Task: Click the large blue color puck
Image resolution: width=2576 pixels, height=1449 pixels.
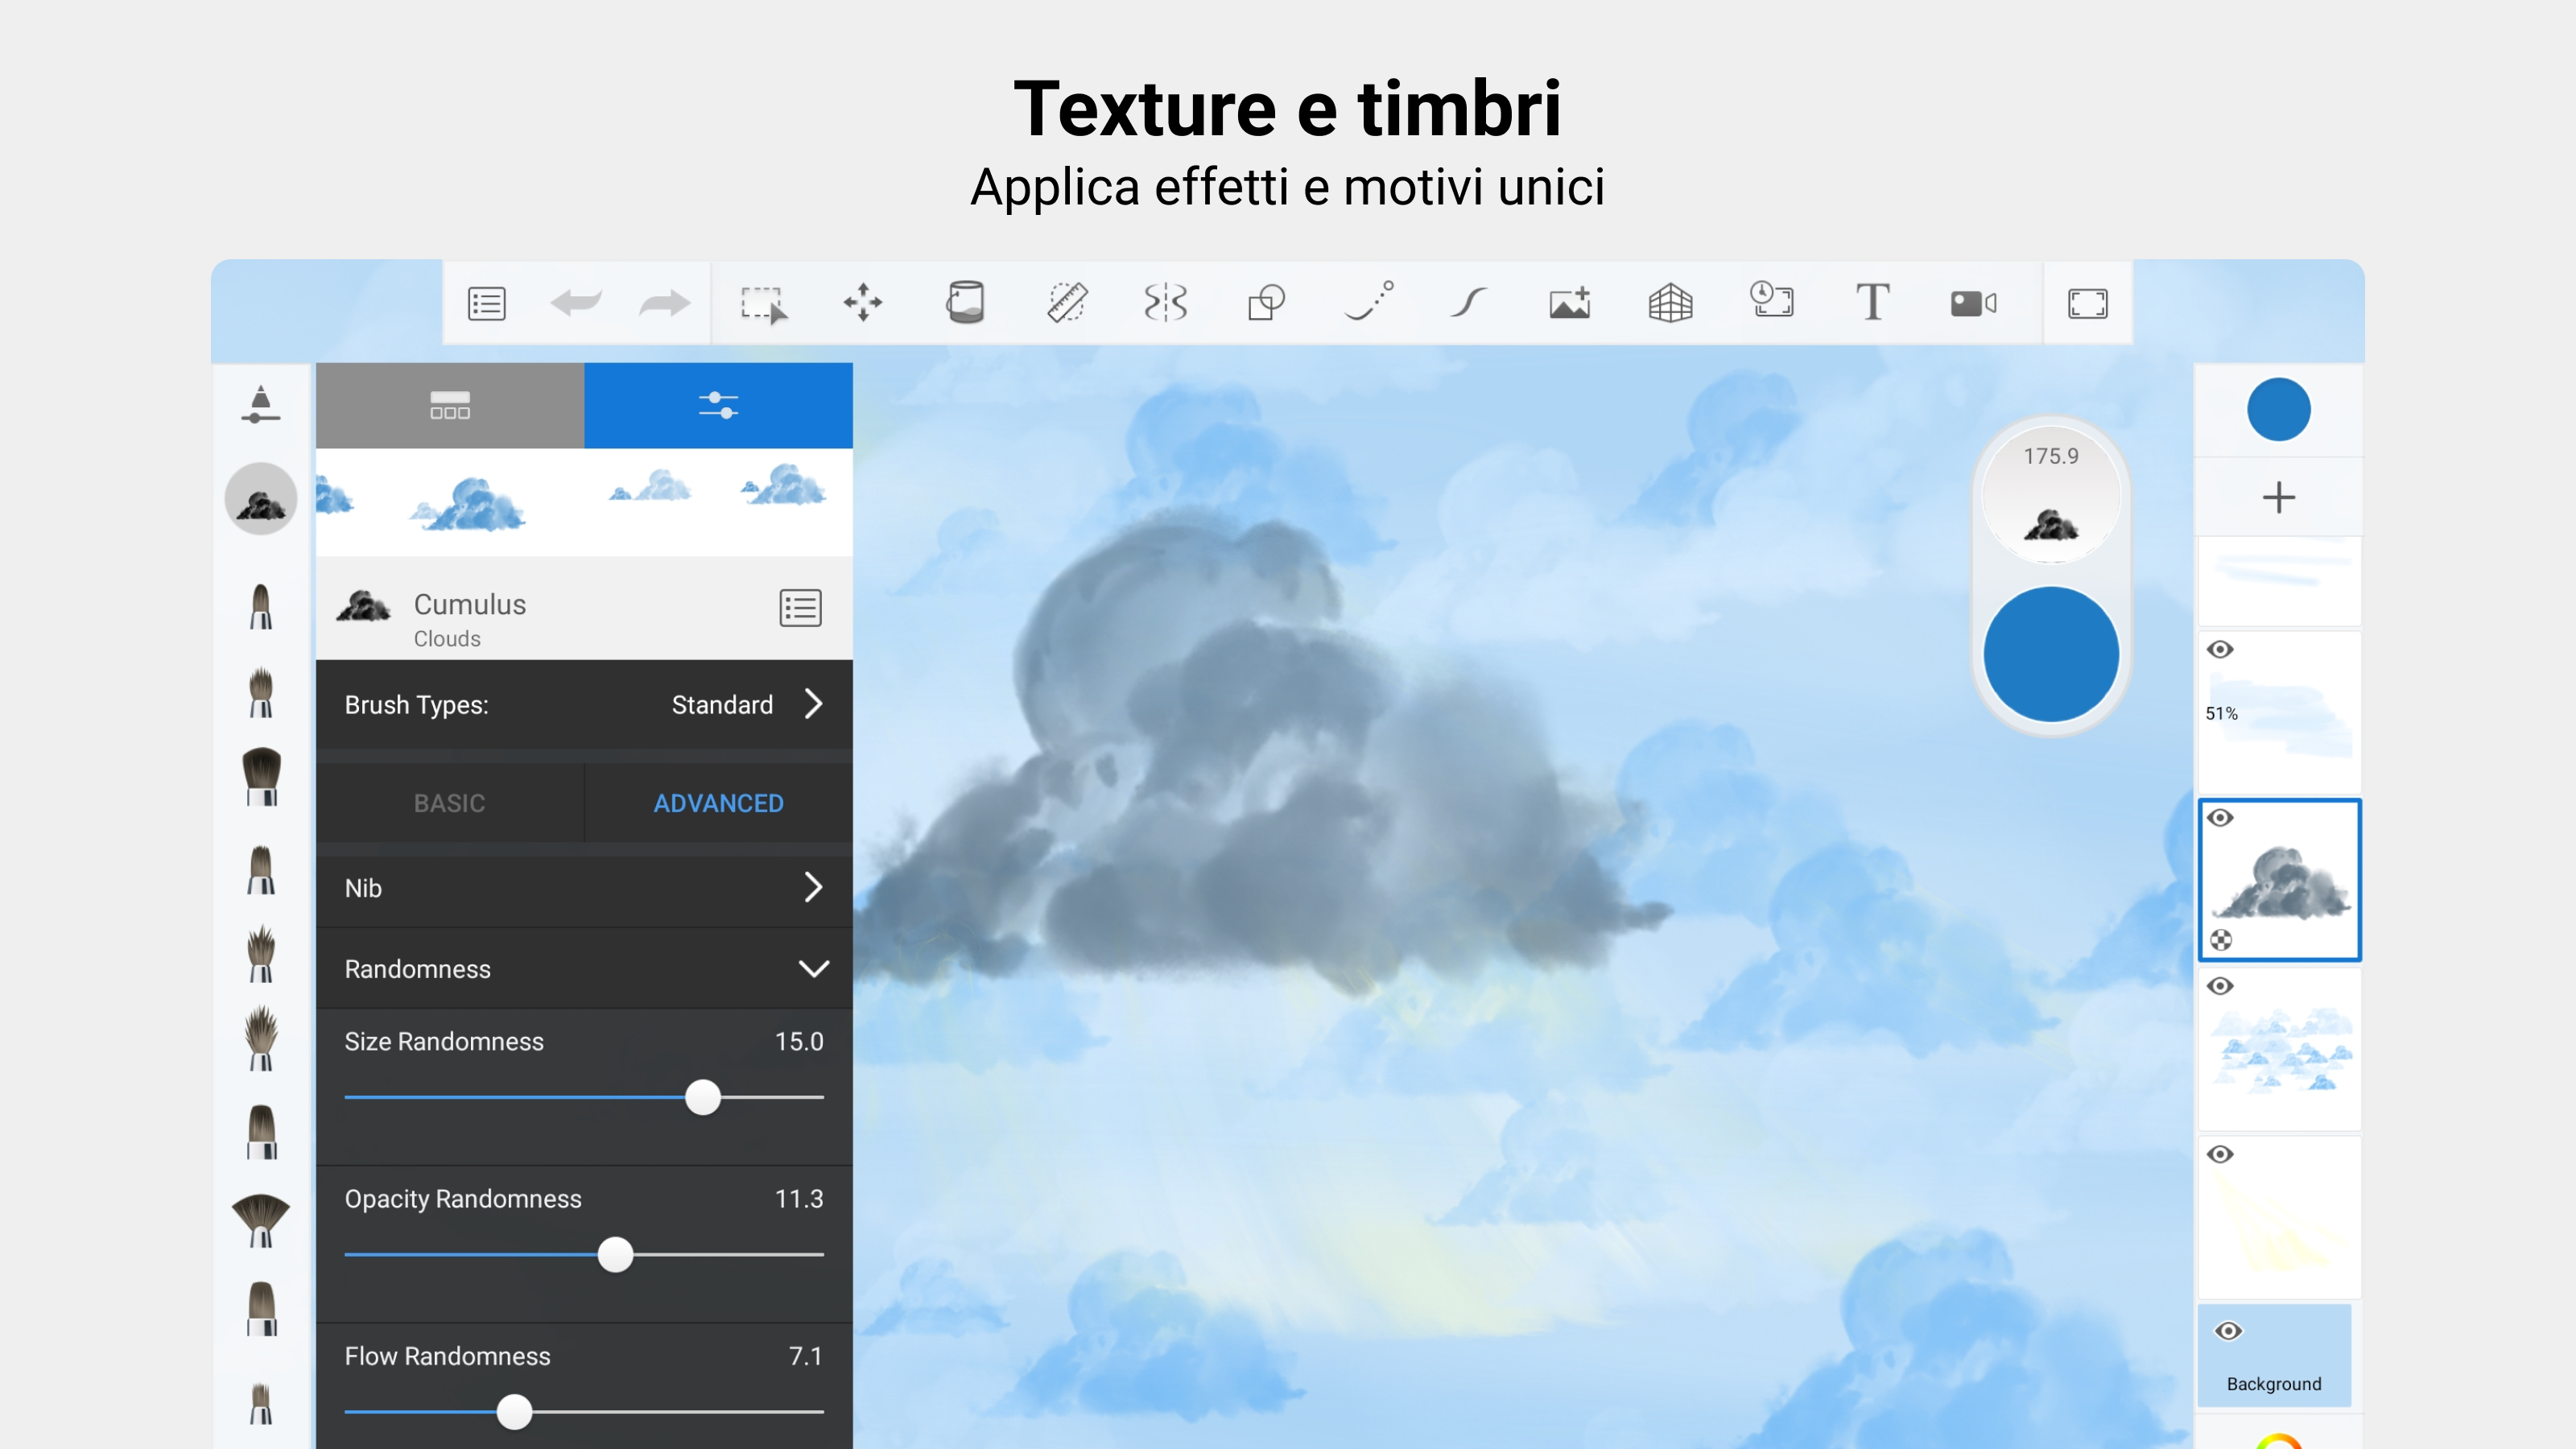Action: pos(2051,654)
